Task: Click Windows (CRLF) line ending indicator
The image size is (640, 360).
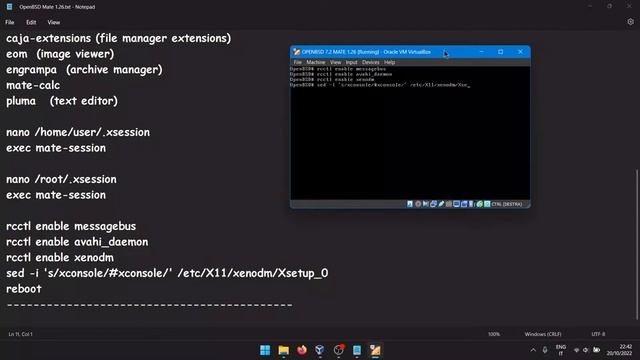Action: (543, 334)
